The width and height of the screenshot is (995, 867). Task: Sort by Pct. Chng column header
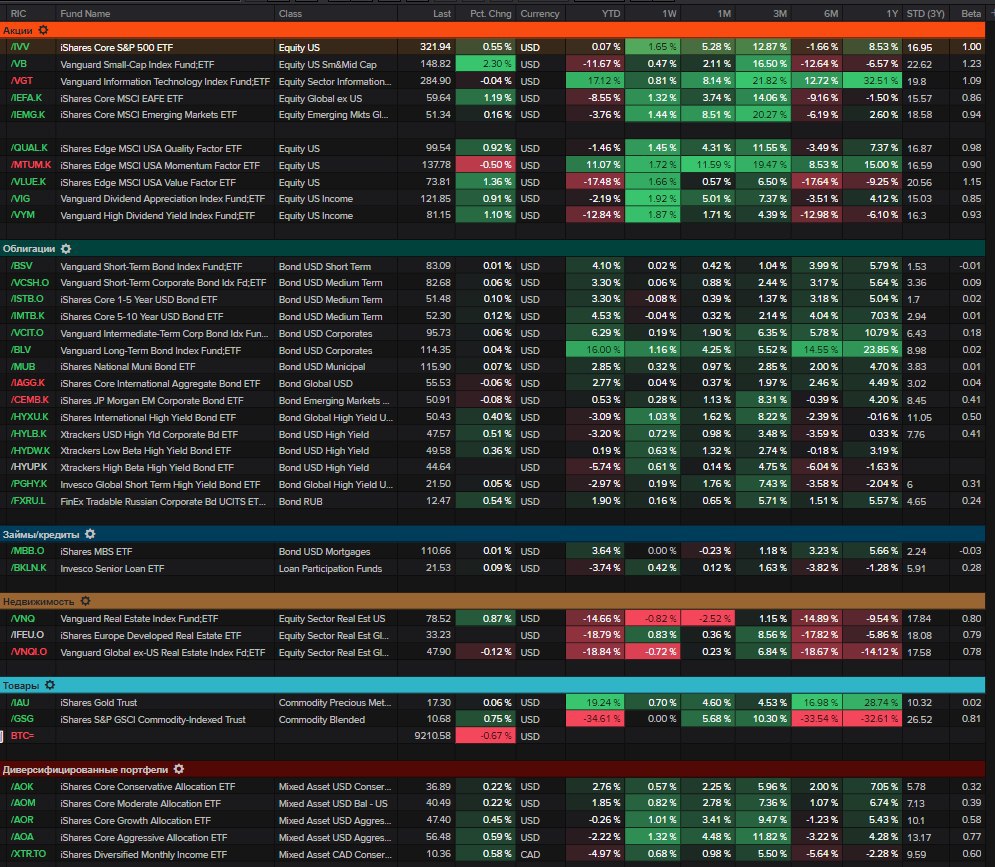tap(491, 13)
